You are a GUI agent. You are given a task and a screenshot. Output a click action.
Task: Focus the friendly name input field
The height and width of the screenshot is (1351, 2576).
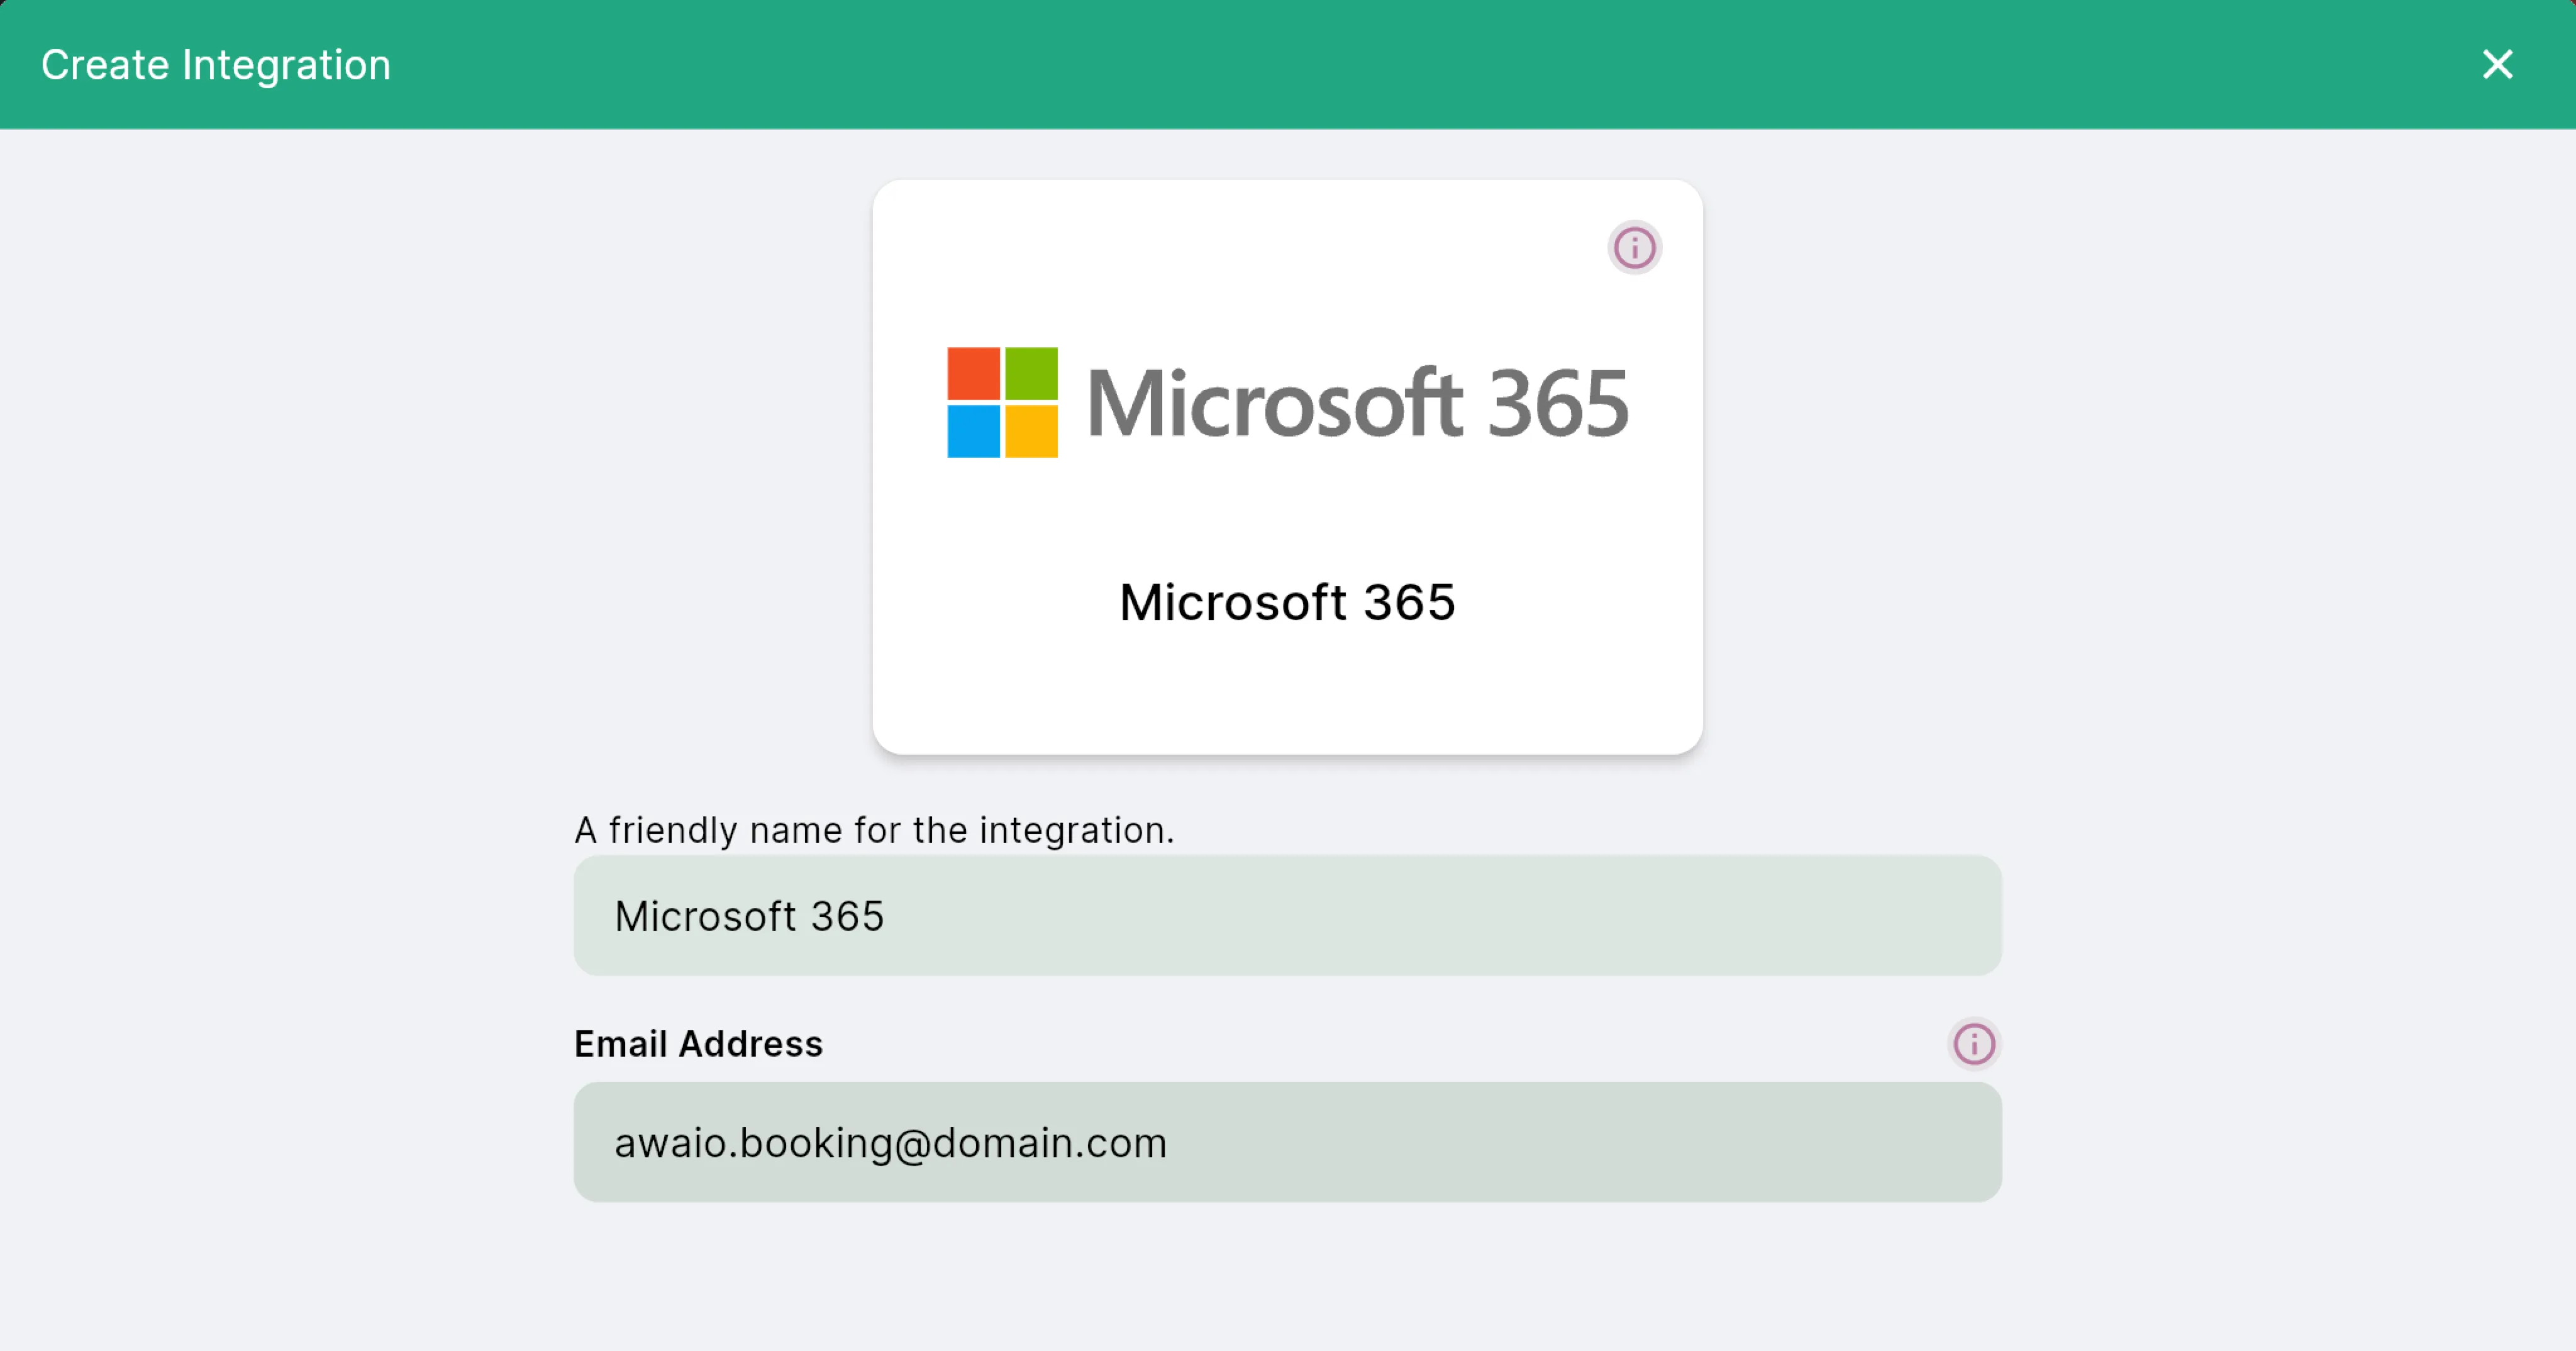(x=1287, y=915)
